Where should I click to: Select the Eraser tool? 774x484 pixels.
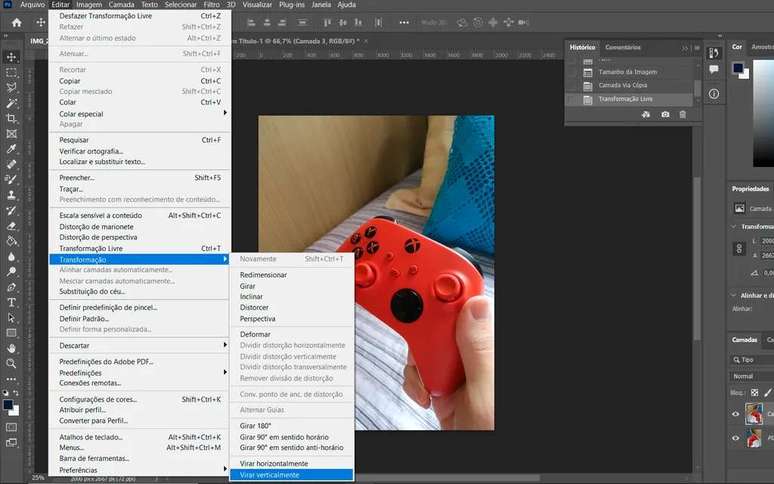click(x=11, y=226)
